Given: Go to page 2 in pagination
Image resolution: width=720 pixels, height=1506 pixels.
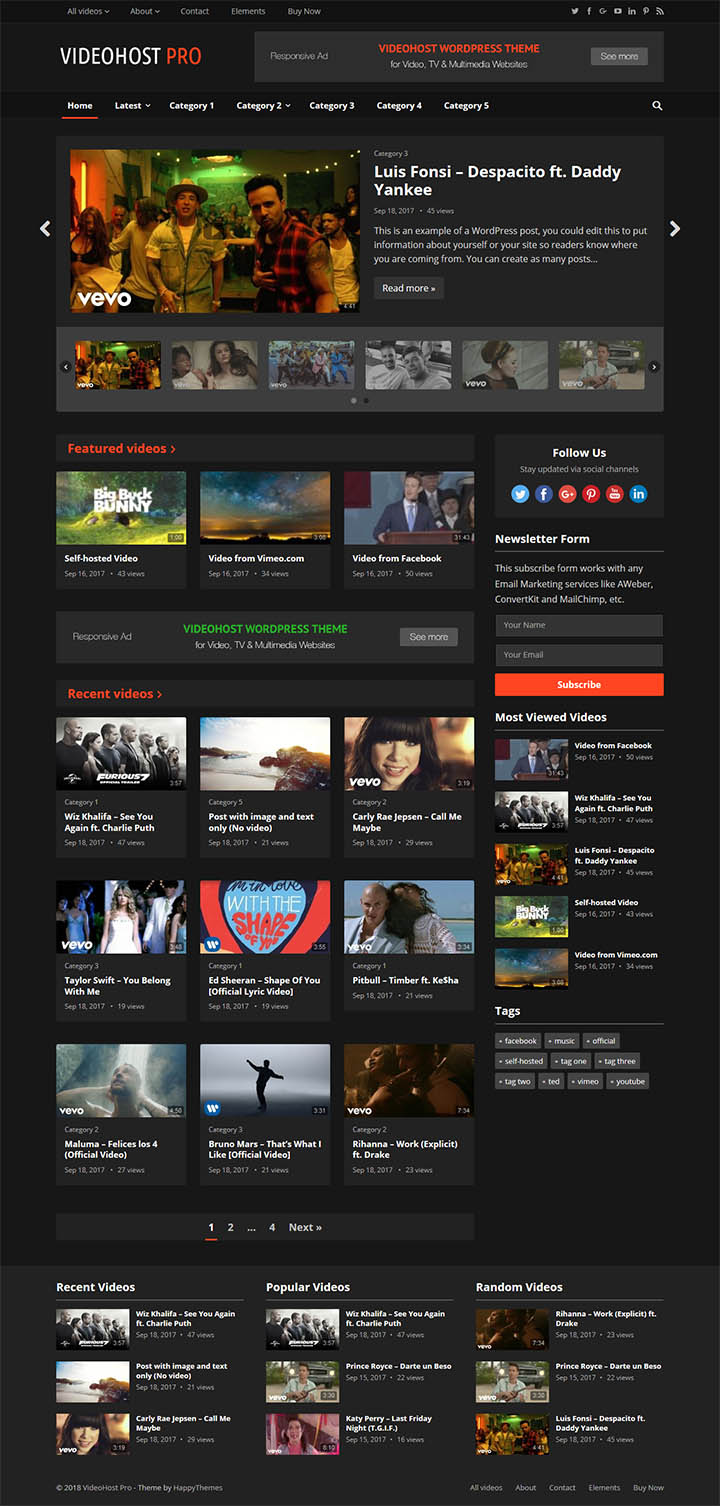Looking at the screenshot, I should click(231, 1227).
